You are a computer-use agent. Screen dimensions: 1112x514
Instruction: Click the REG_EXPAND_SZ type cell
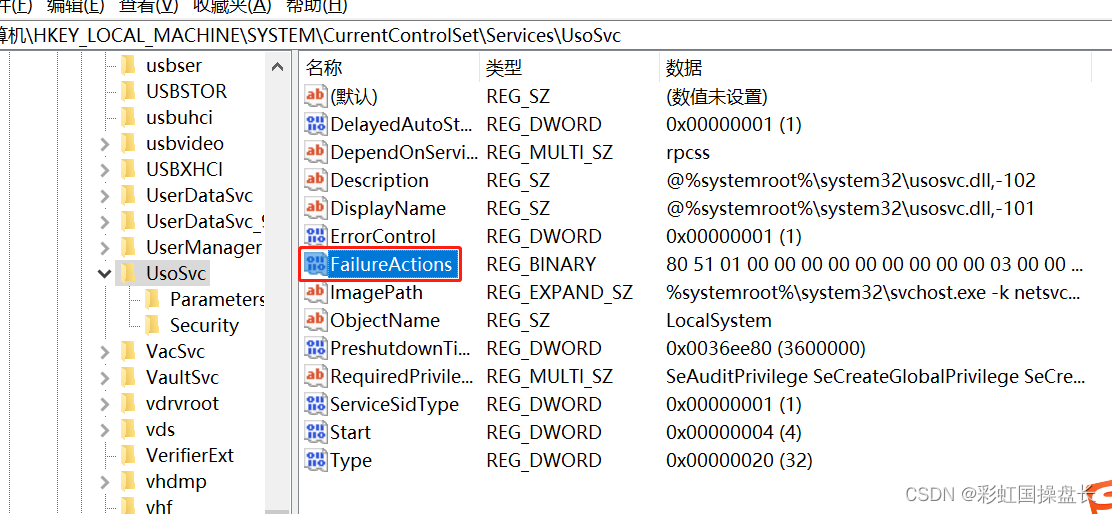pyautogui.click(x=560, y=293)
